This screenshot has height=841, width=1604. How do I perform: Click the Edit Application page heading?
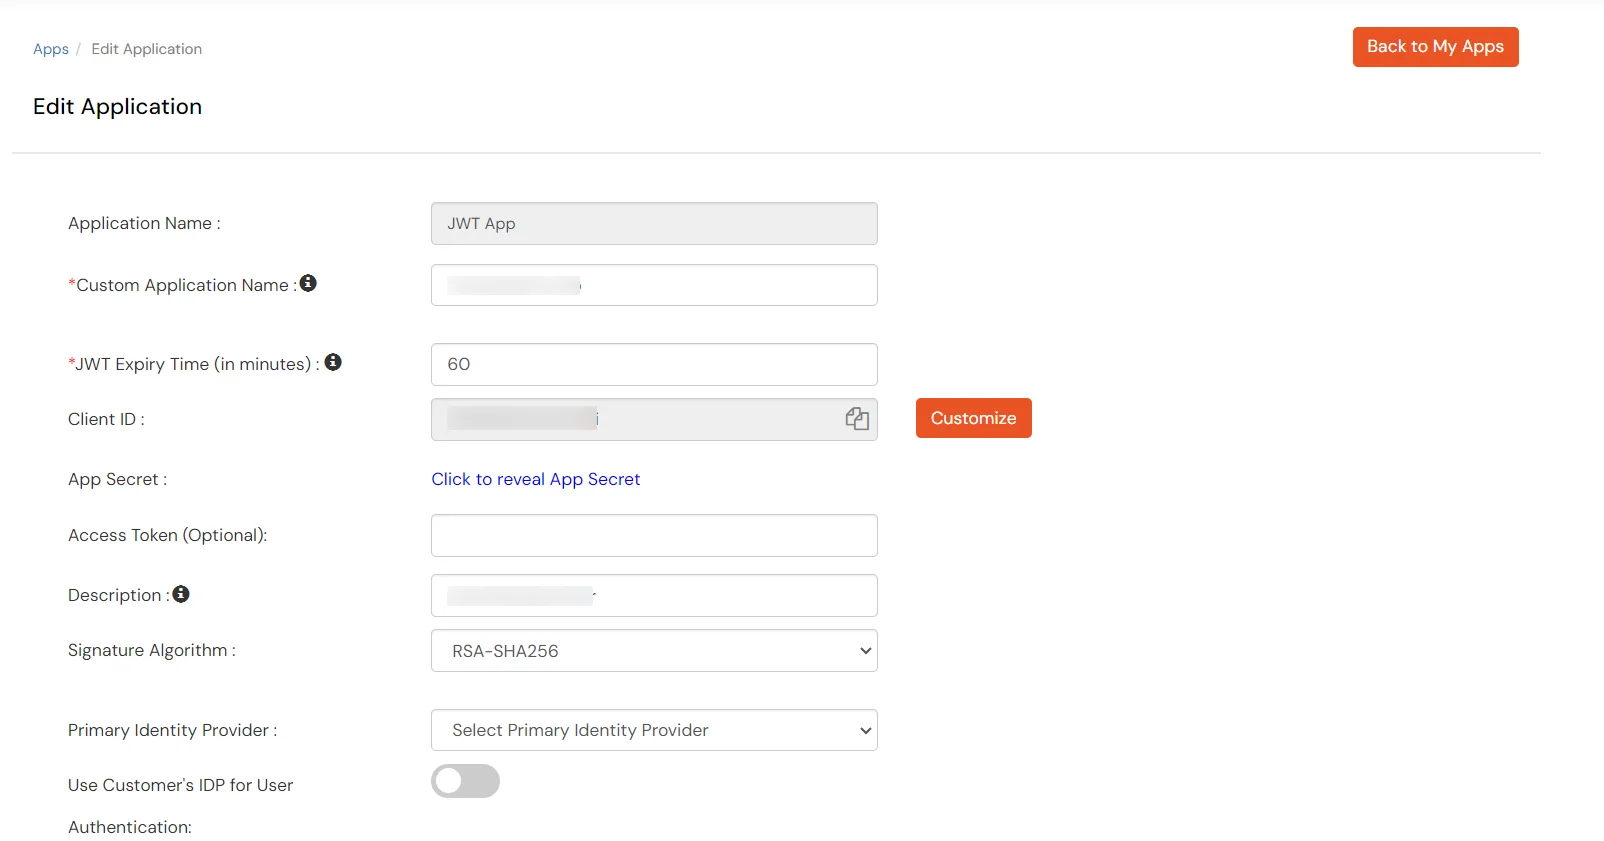click(117, 107)
